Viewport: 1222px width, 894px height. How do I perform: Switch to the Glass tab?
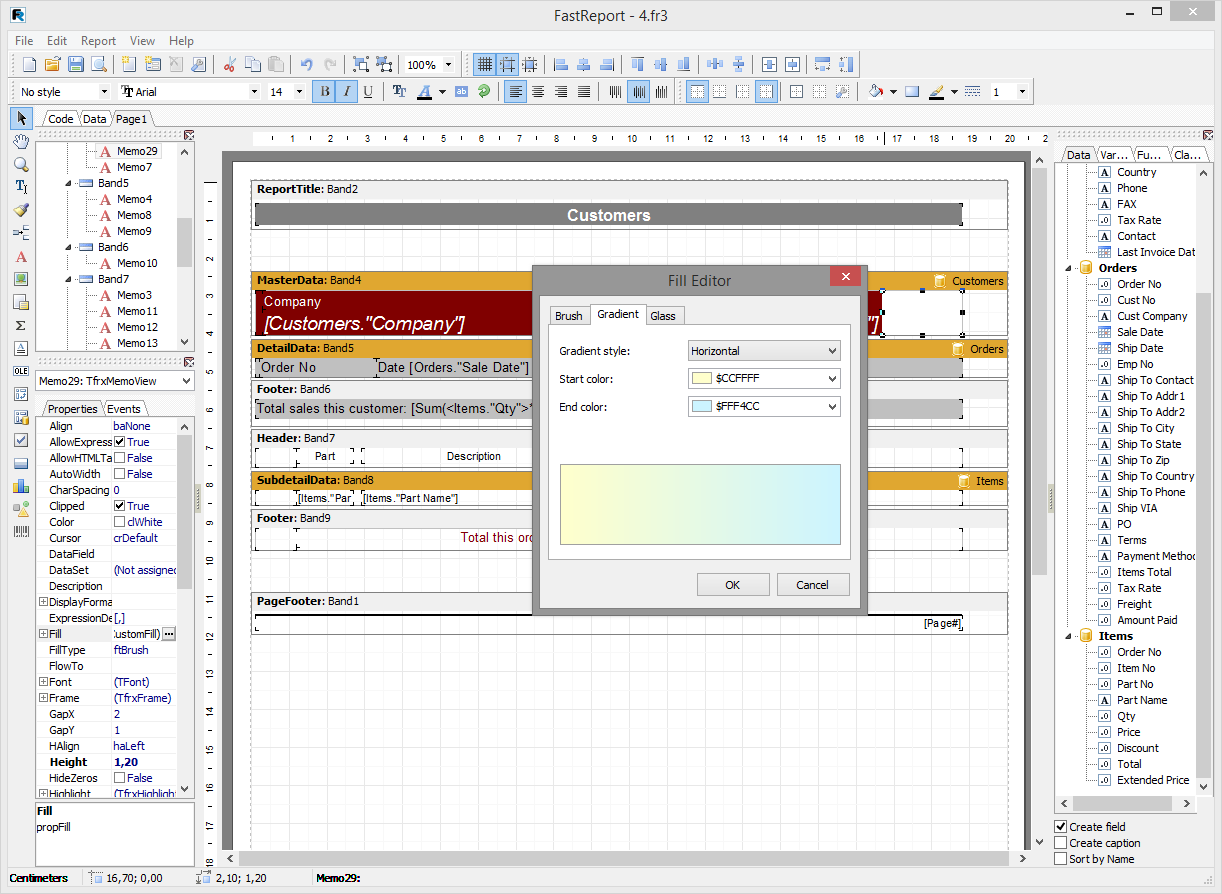[x=663, y=316]
